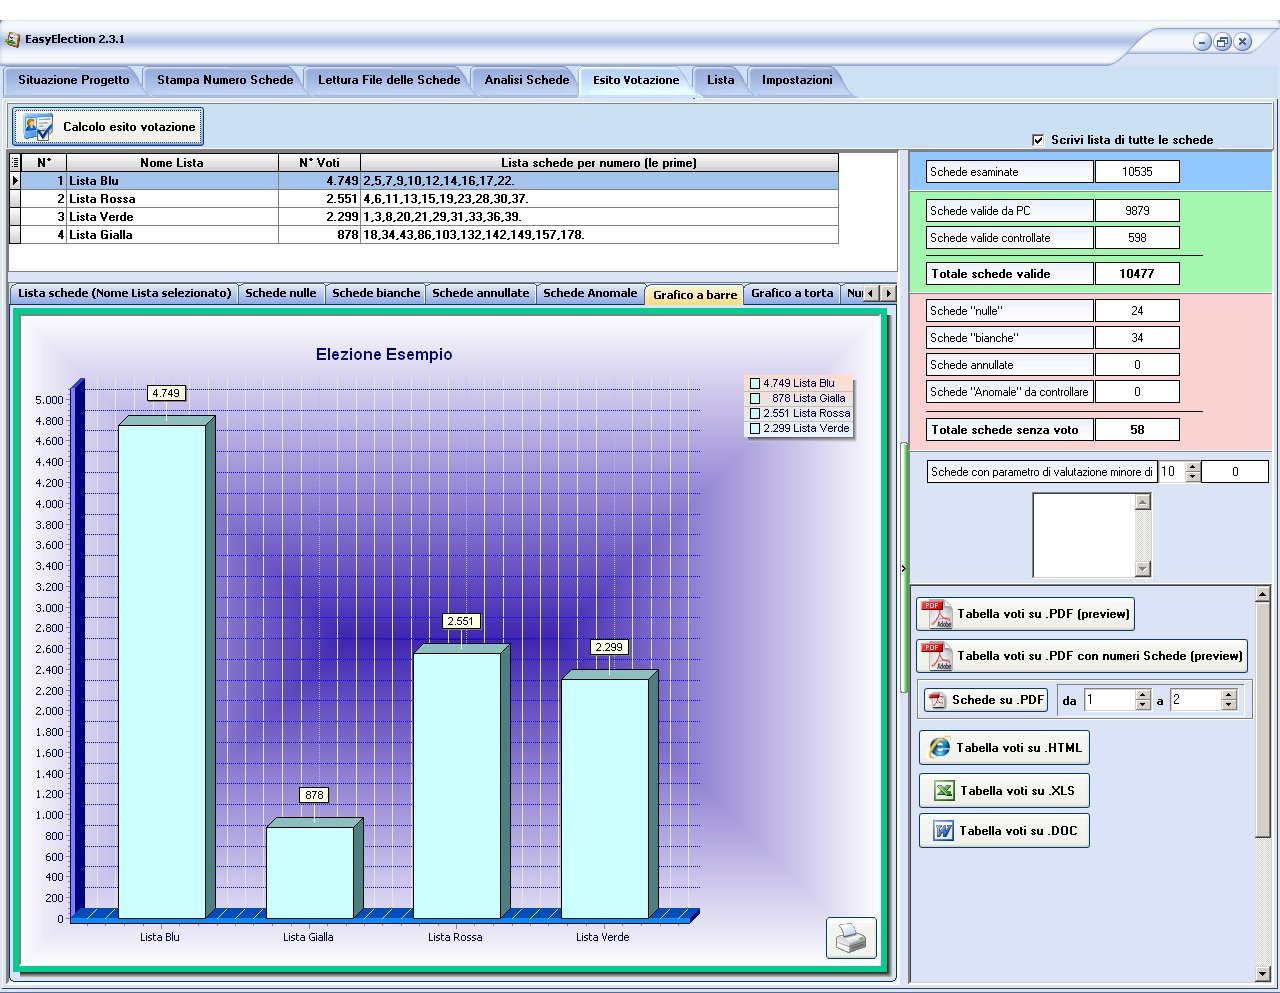The image size is (1280, 993).
Task: Toggle Lista Rossa legend checkbox
Action: pyautogui.click(x=755, y=413)
